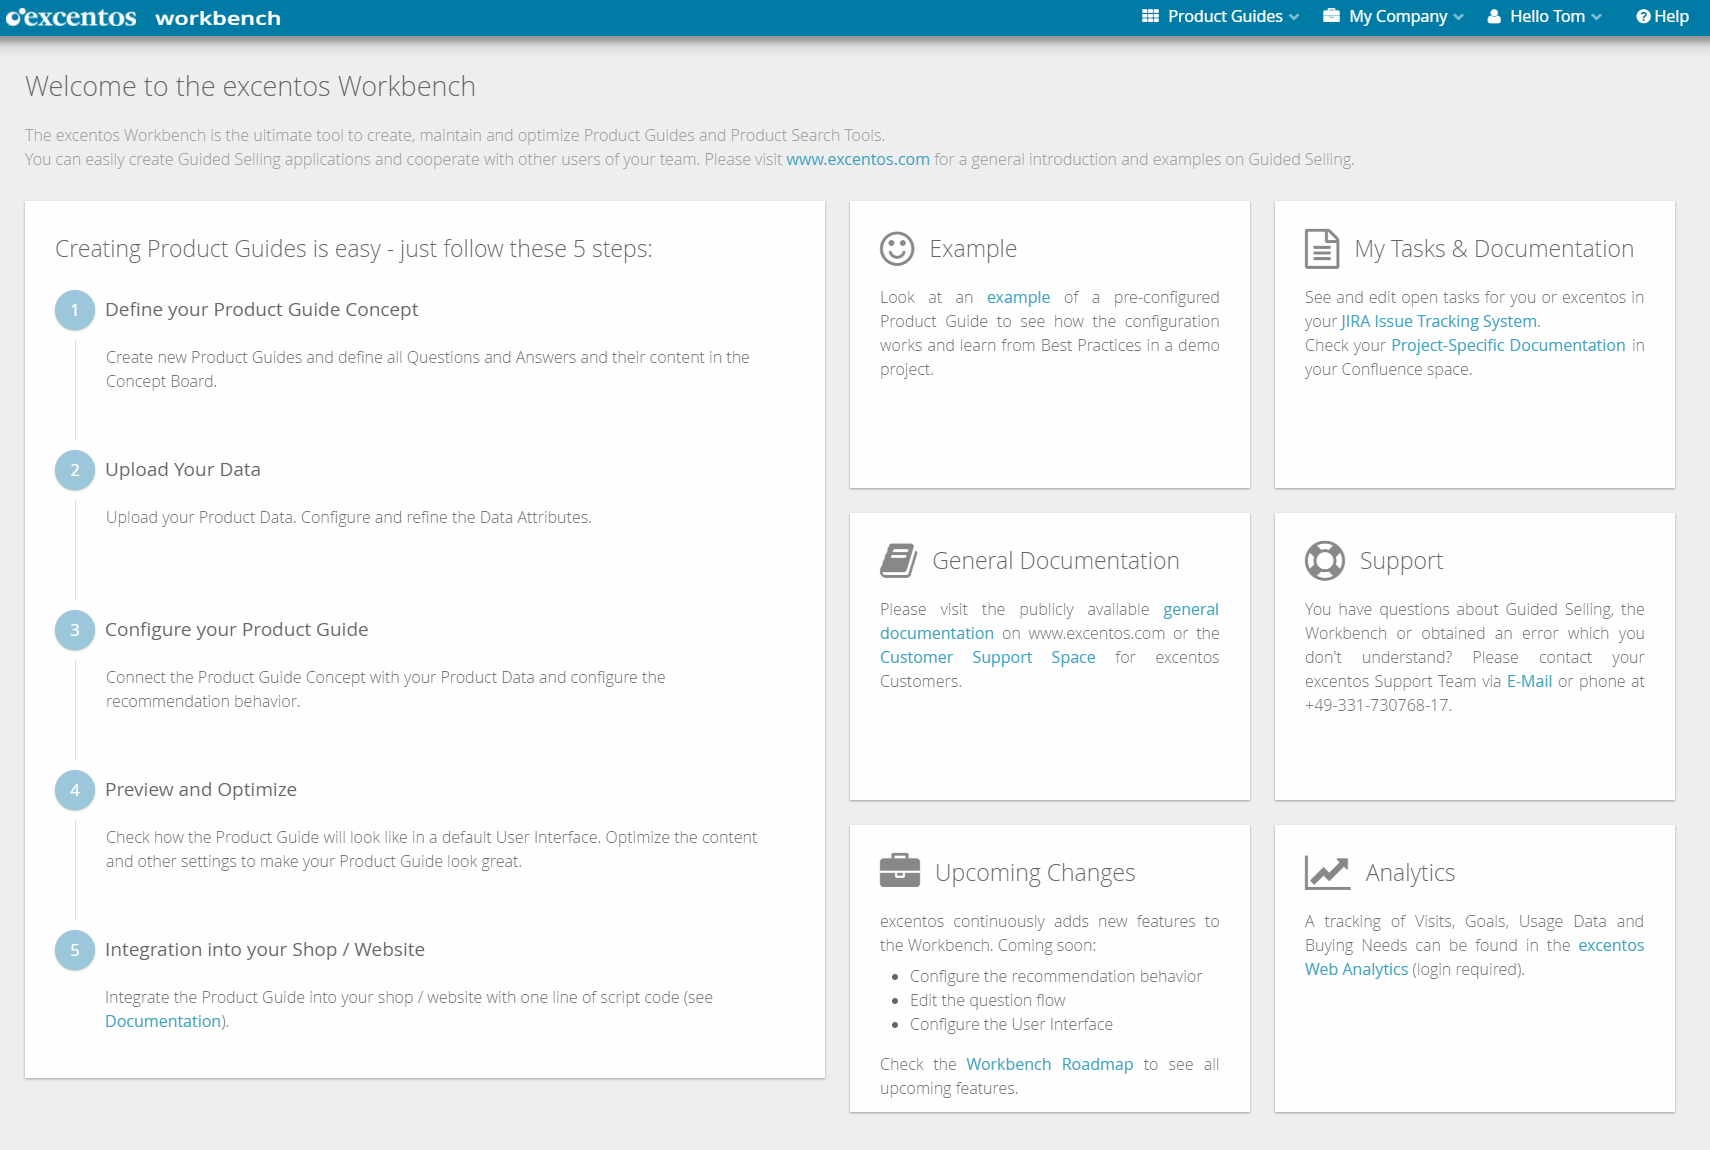The width and height of the screenshot is (1710, 1150).
Task: Expand the Hello Tom dropdown chevron
Action: (1596, 17)
